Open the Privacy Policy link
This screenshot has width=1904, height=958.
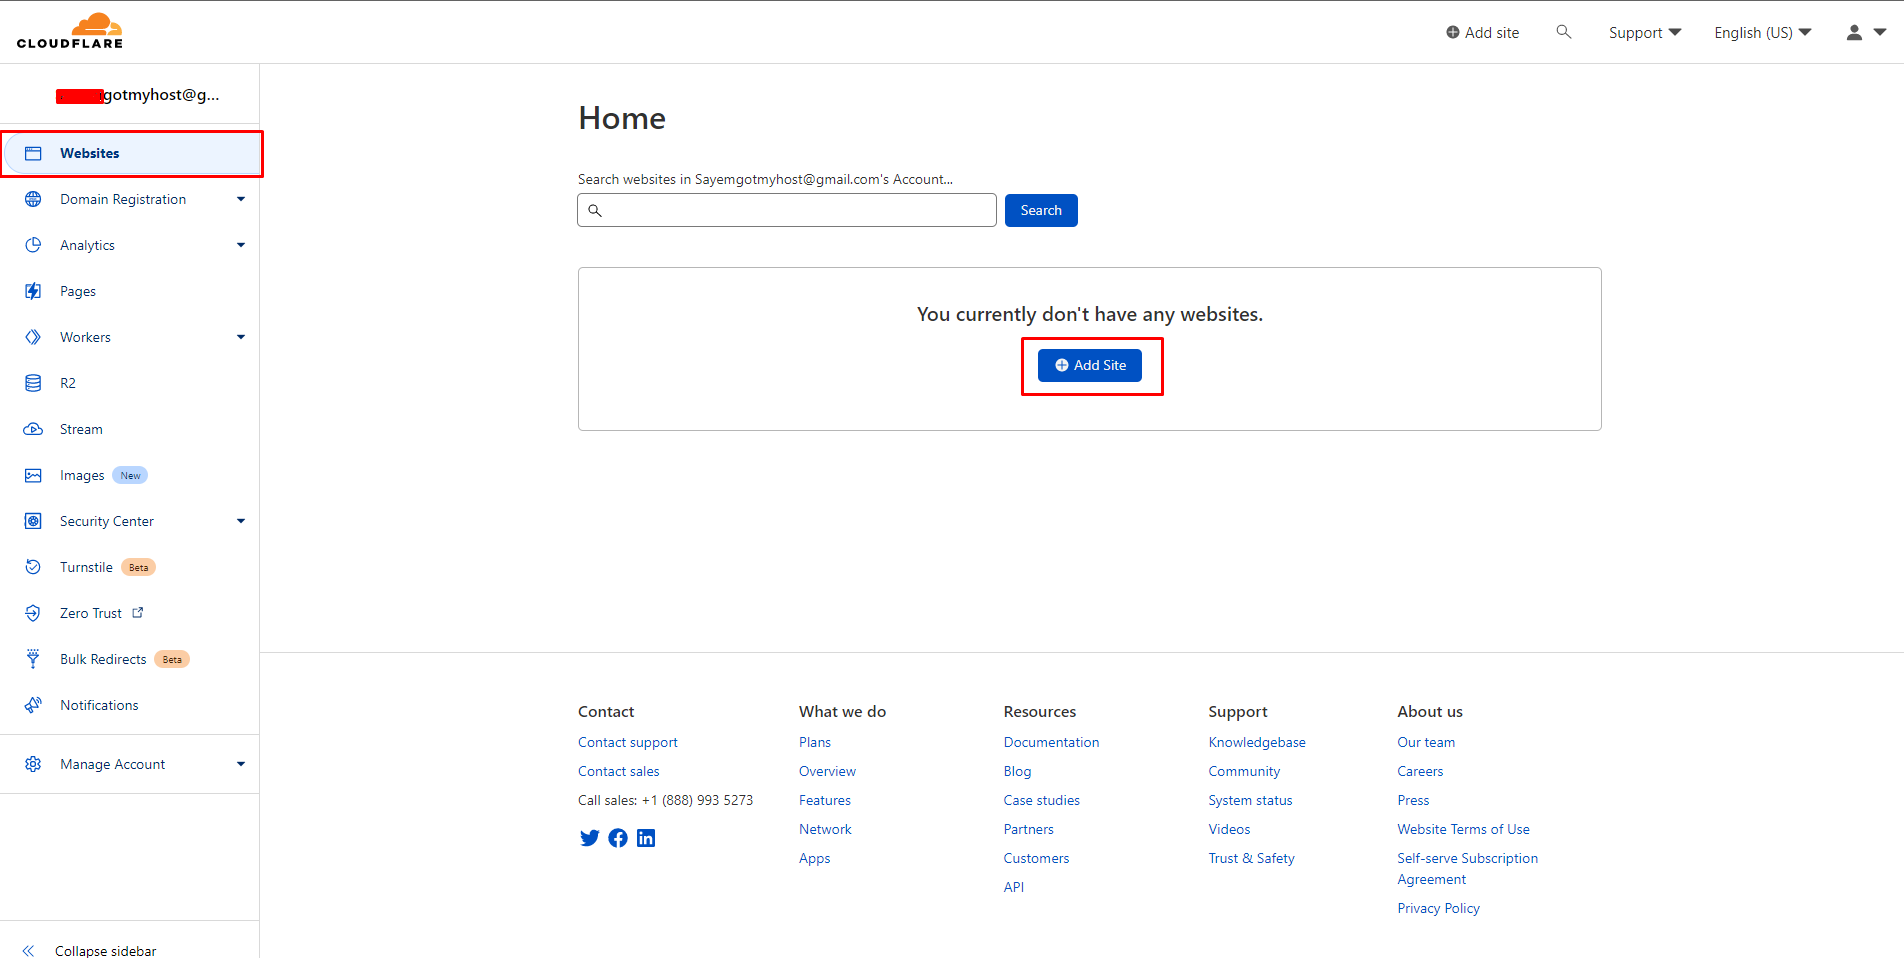point(1438,908)
